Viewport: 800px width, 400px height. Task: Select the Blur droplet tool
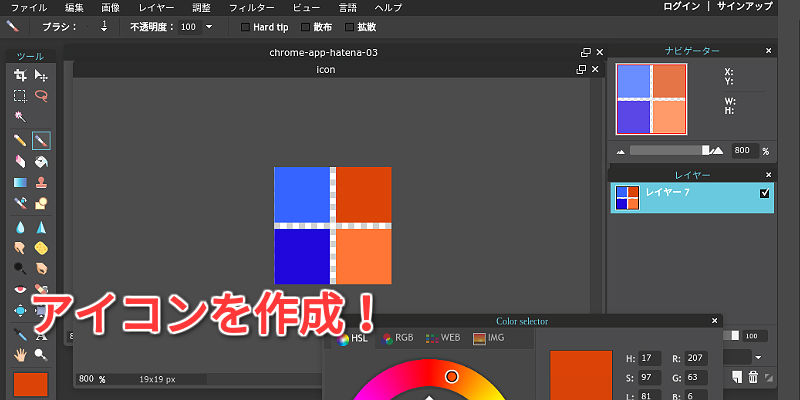pyautogui.click(x=20, y=227)
